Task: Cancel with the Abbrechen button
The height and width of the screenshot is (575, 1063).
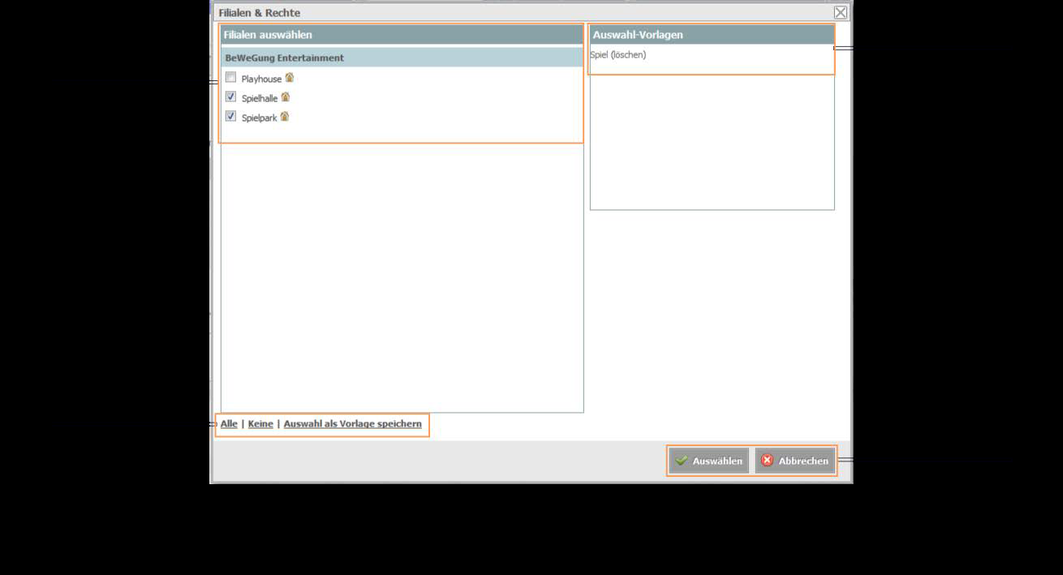Action: click(795, 460)
